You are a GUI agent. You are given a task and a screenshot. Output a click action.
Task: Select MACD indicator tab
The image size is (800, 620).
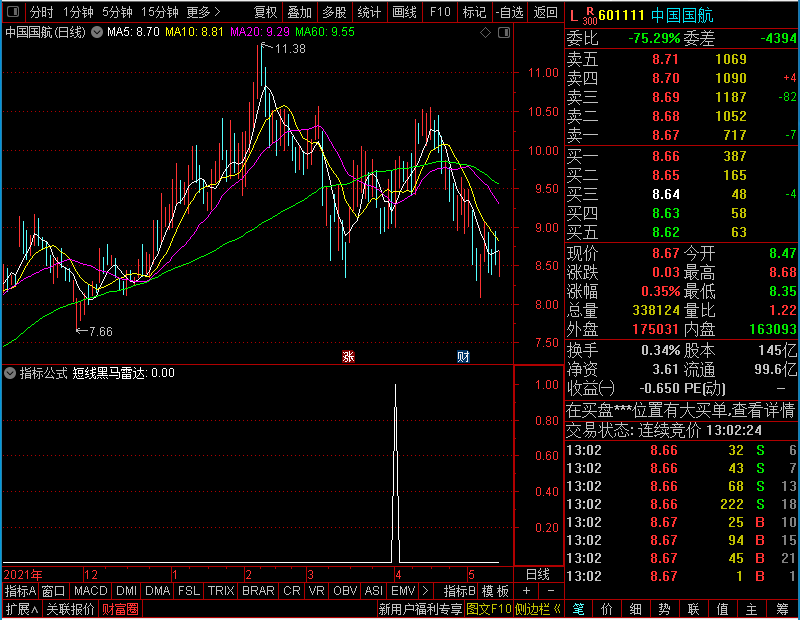91,591
